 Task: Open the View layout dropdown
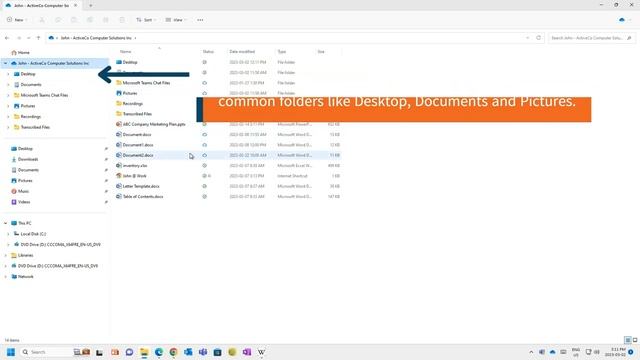176,20
